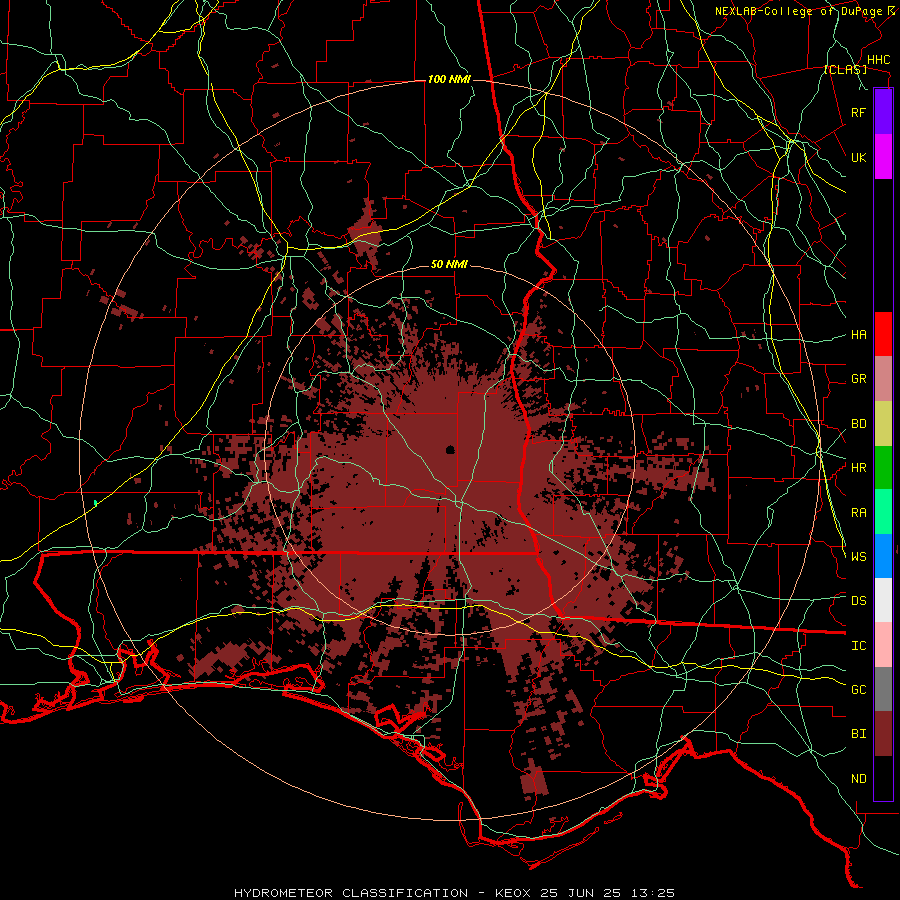Click the 100 NMI range ring label
Screen dimensions: 900x900
coord(449,79)
